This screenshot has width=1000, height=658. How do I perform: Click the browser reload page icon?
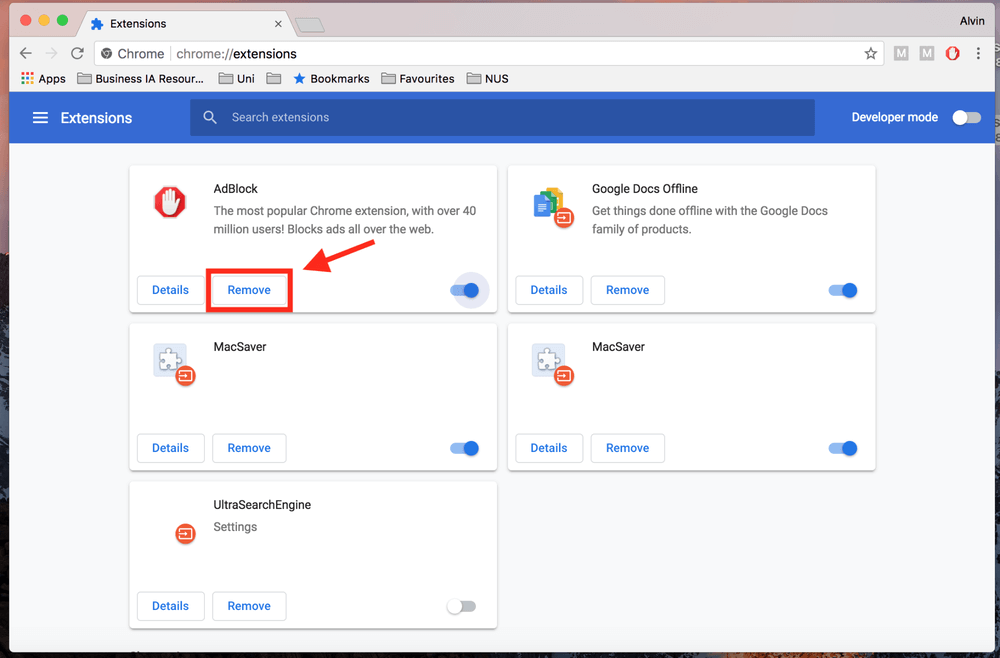pos(77,54)
